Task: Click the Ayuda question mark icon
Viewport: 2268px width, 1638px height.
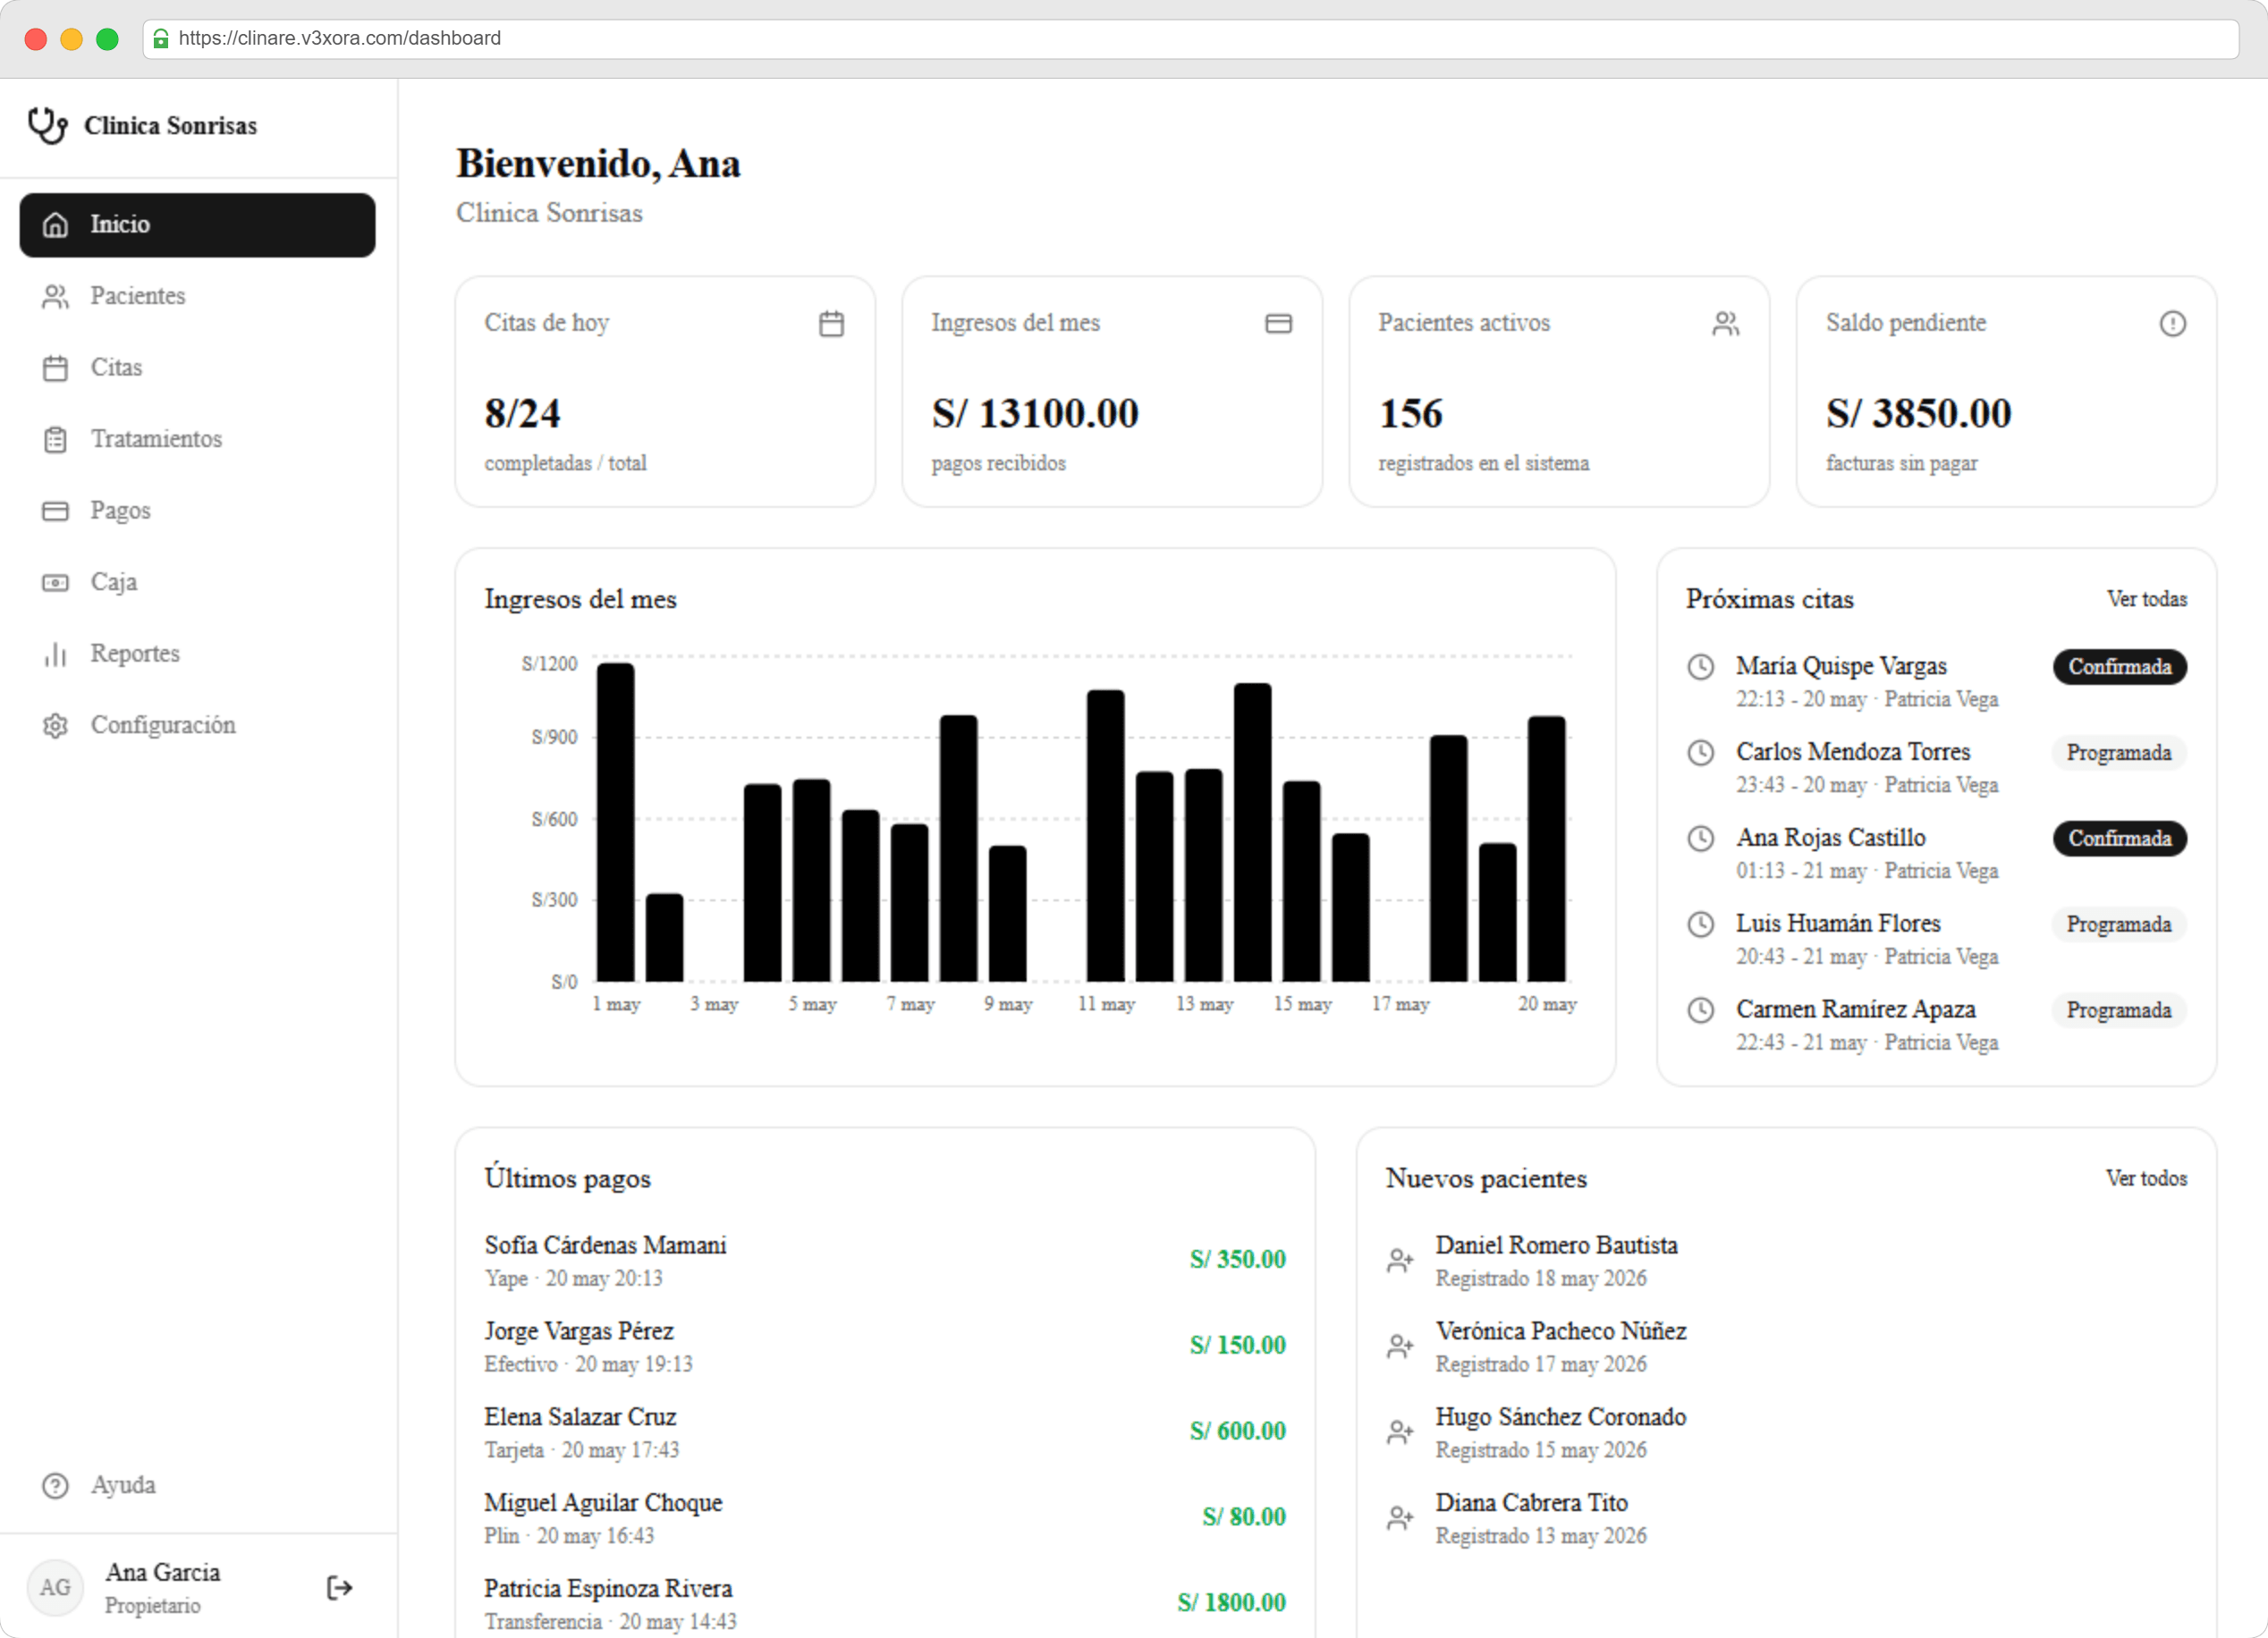Action: (x=55, y=1486)
